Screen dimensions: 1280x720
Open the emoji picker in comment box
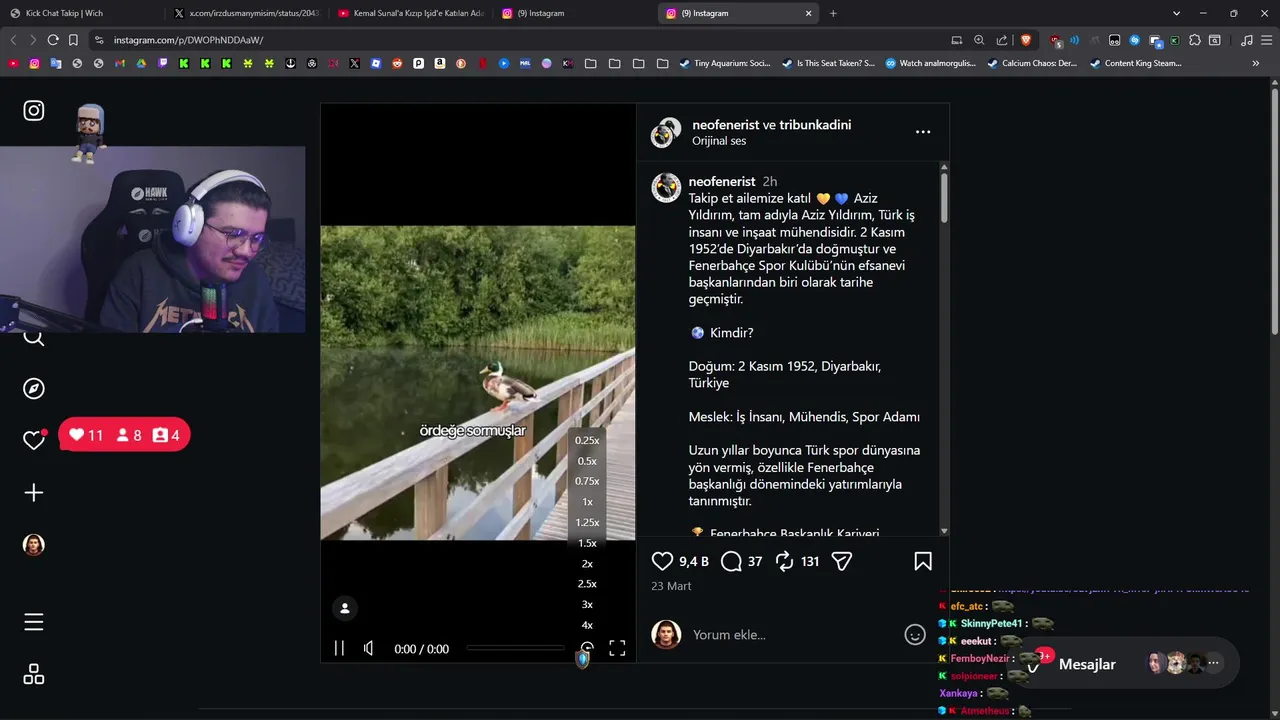(x=915, y=634)
